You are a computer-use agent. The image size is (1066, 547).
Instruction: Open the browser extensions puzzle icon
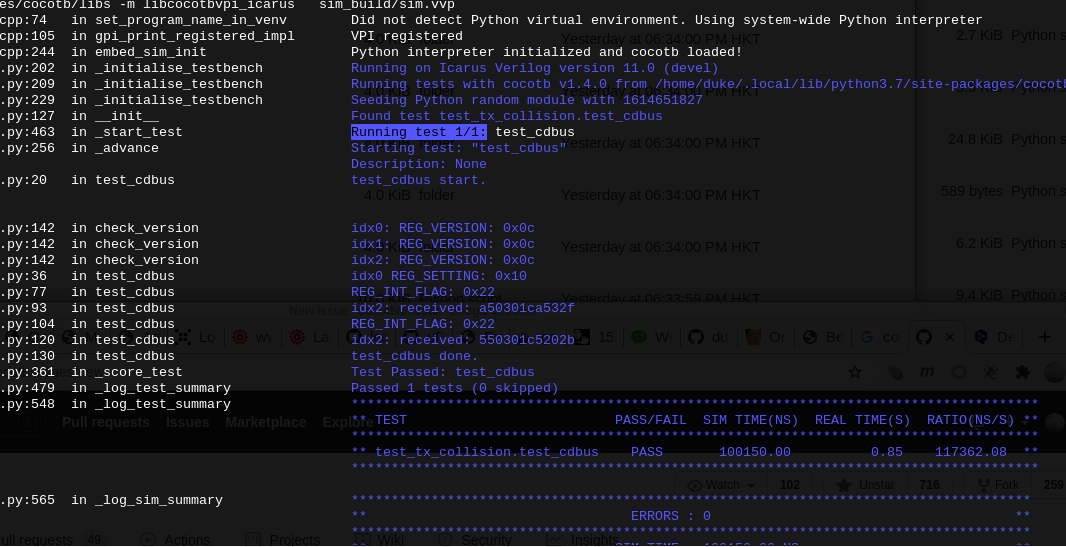[1022, 372]
